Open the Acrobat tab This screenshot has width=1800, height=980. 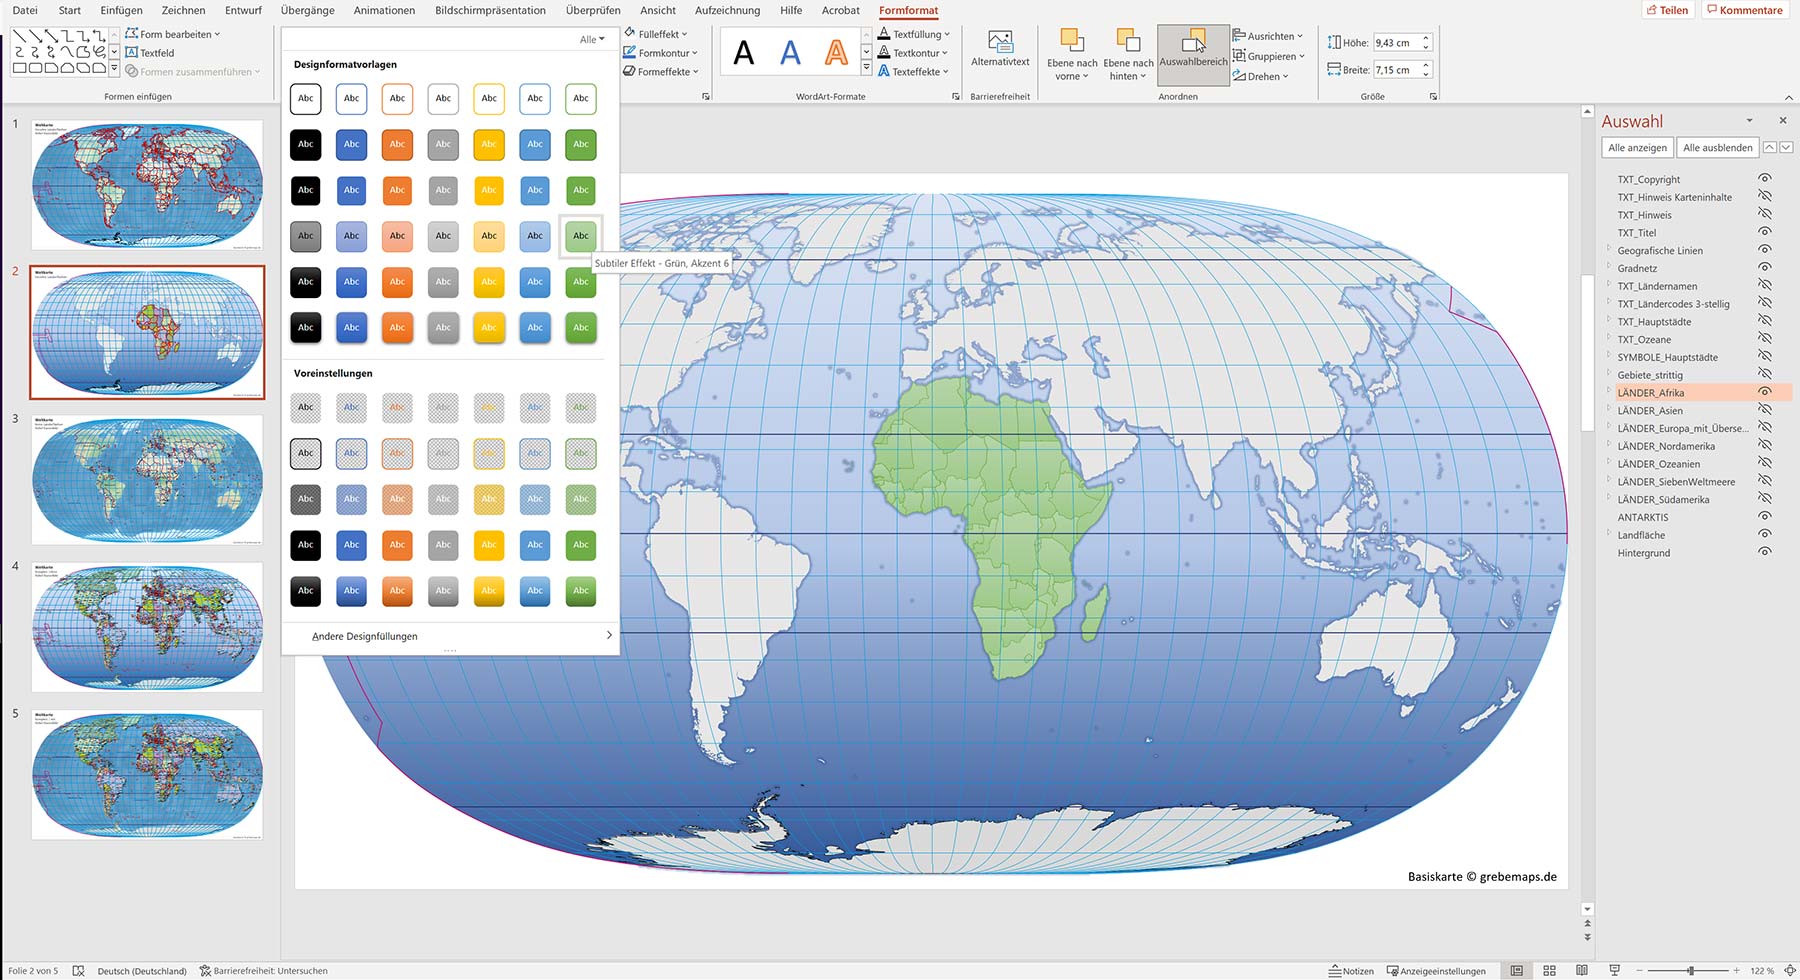coord(840,10)
